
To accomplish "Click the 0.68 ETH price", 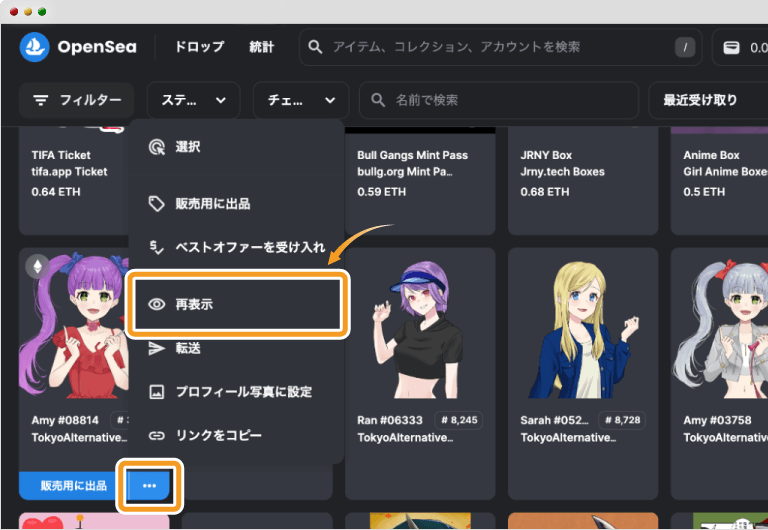I will pyautogui.click(x=545, y=192).
